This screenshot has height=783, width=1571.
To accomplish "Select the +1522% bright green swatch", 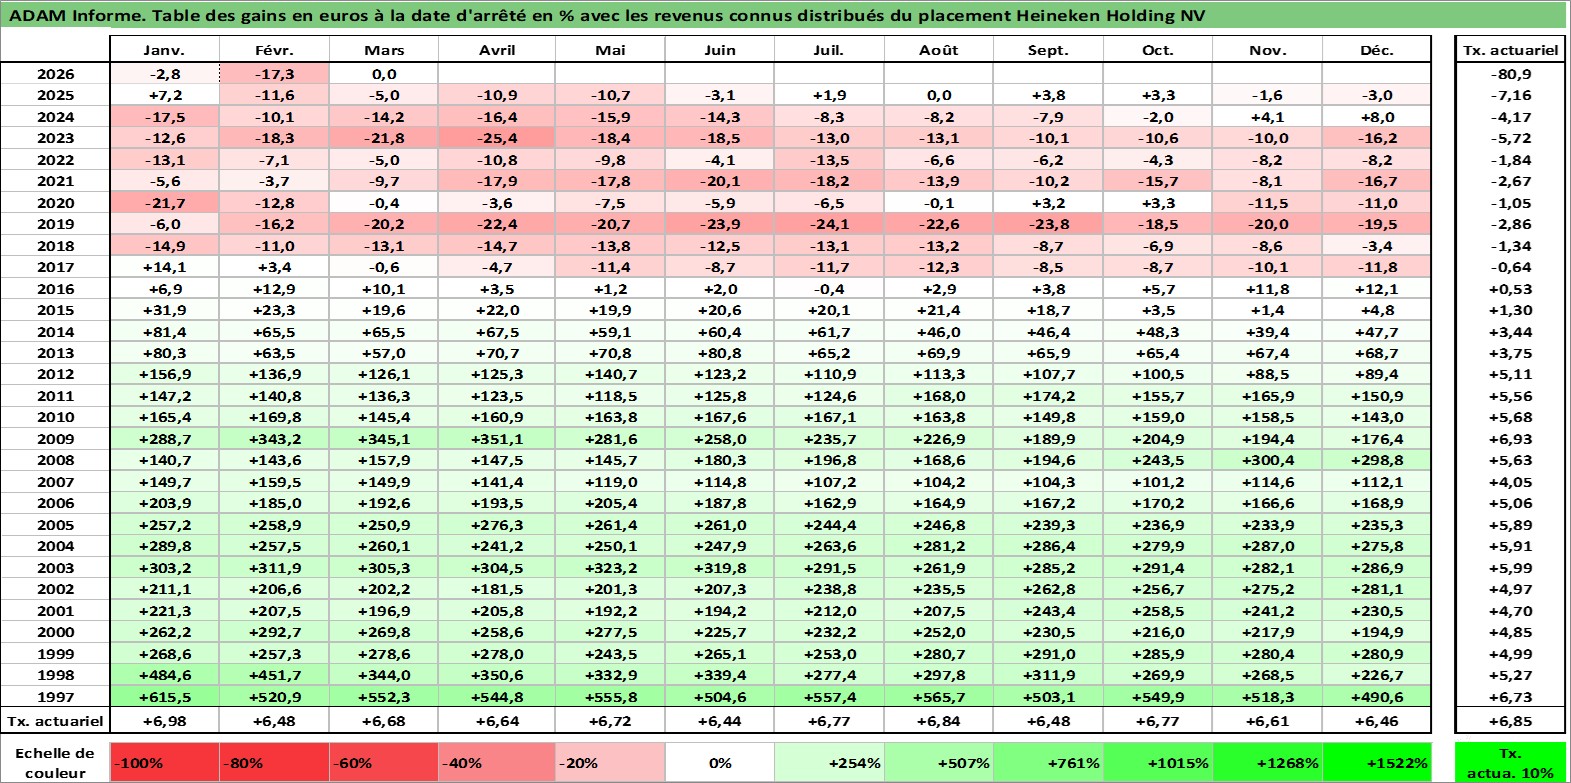I will click(x=1377, y=762).
